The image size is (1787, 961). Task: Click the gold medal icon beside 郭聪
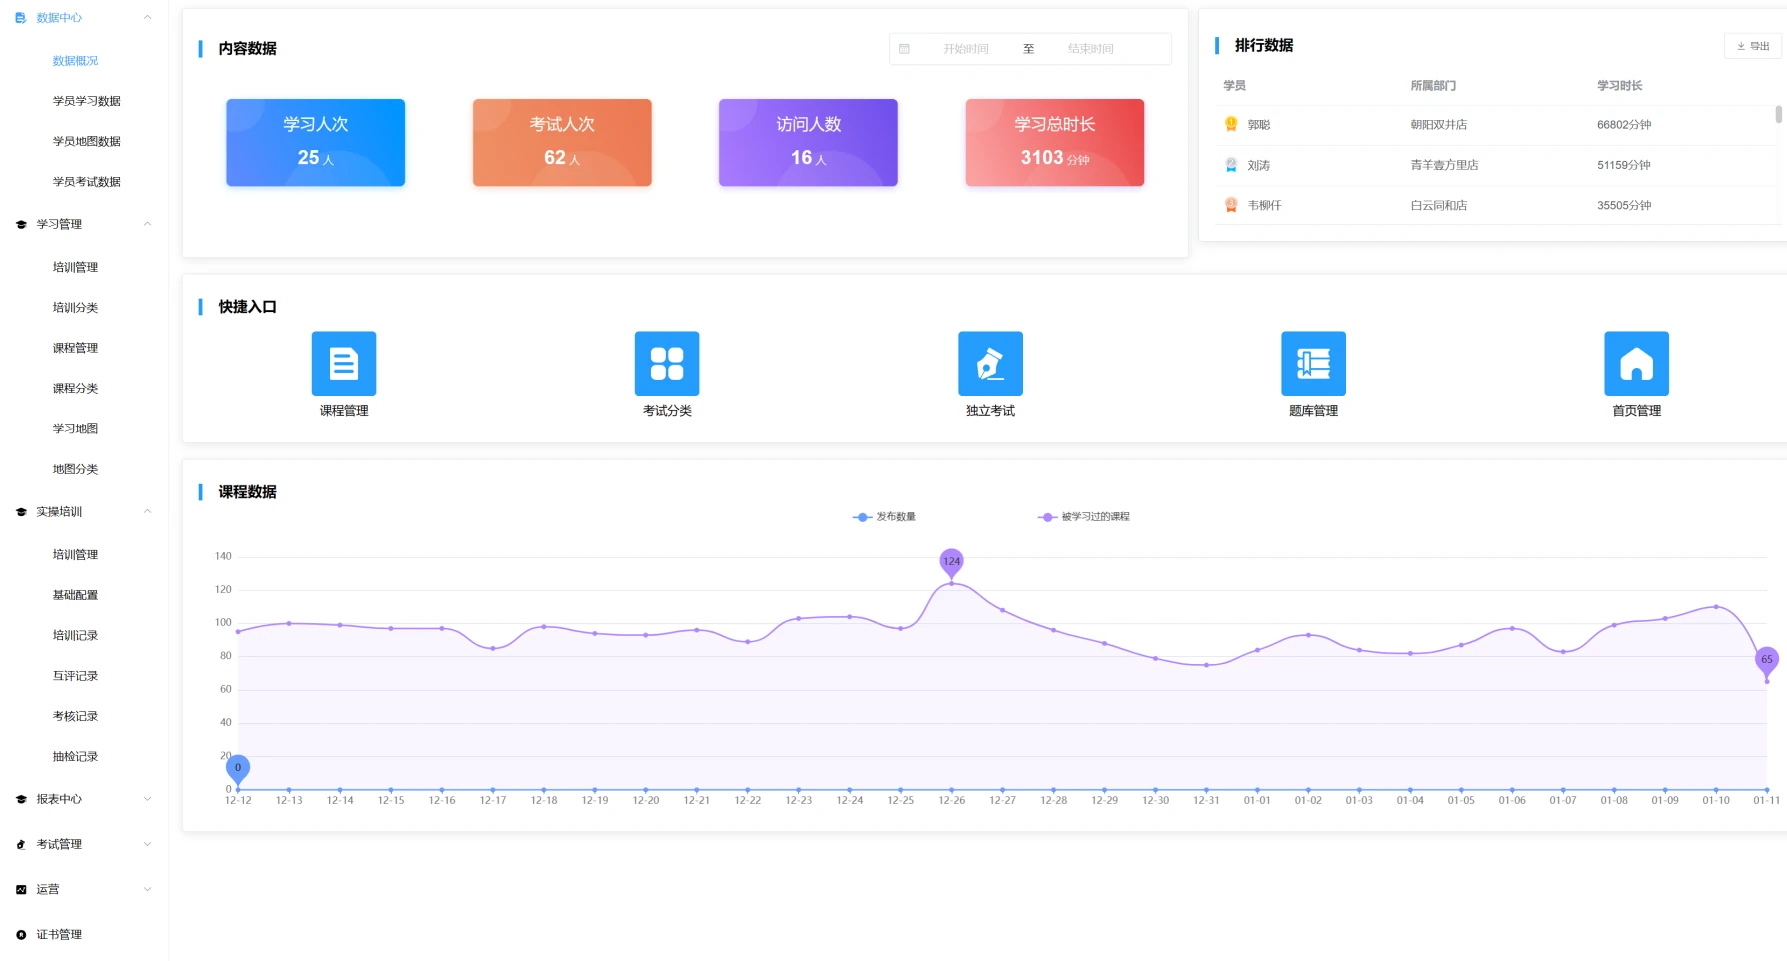1231,124
